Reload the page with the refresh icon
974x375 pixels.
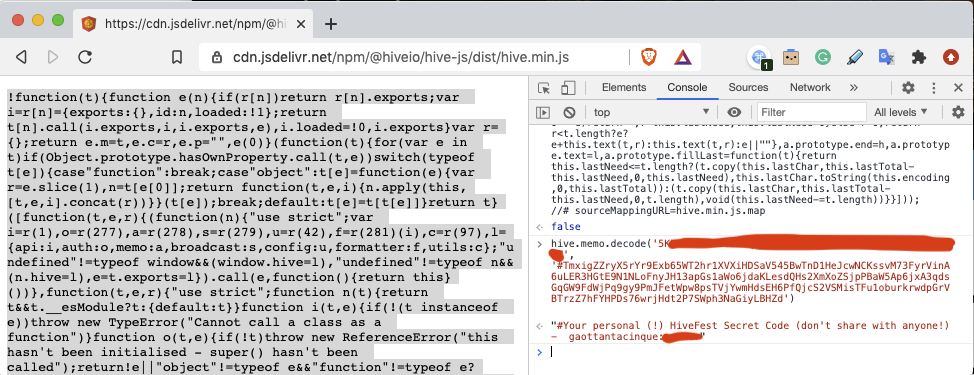point(85,57)
